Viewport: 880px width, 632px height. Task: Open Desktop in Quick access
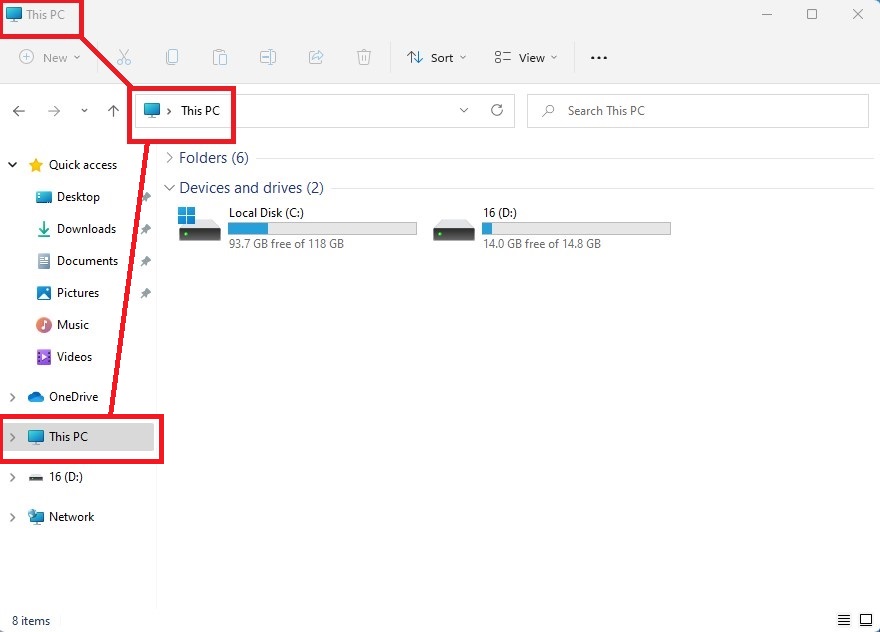79,197
